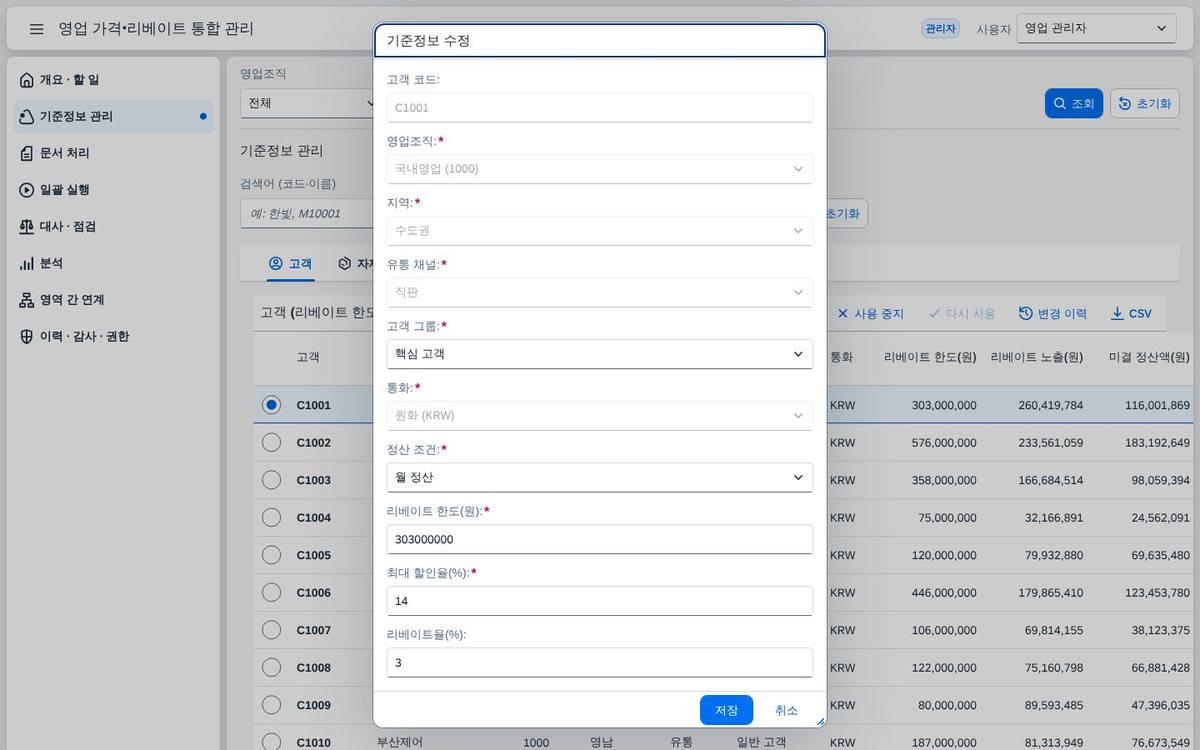Open the 유통 채널 직판 dropdown

599,292
